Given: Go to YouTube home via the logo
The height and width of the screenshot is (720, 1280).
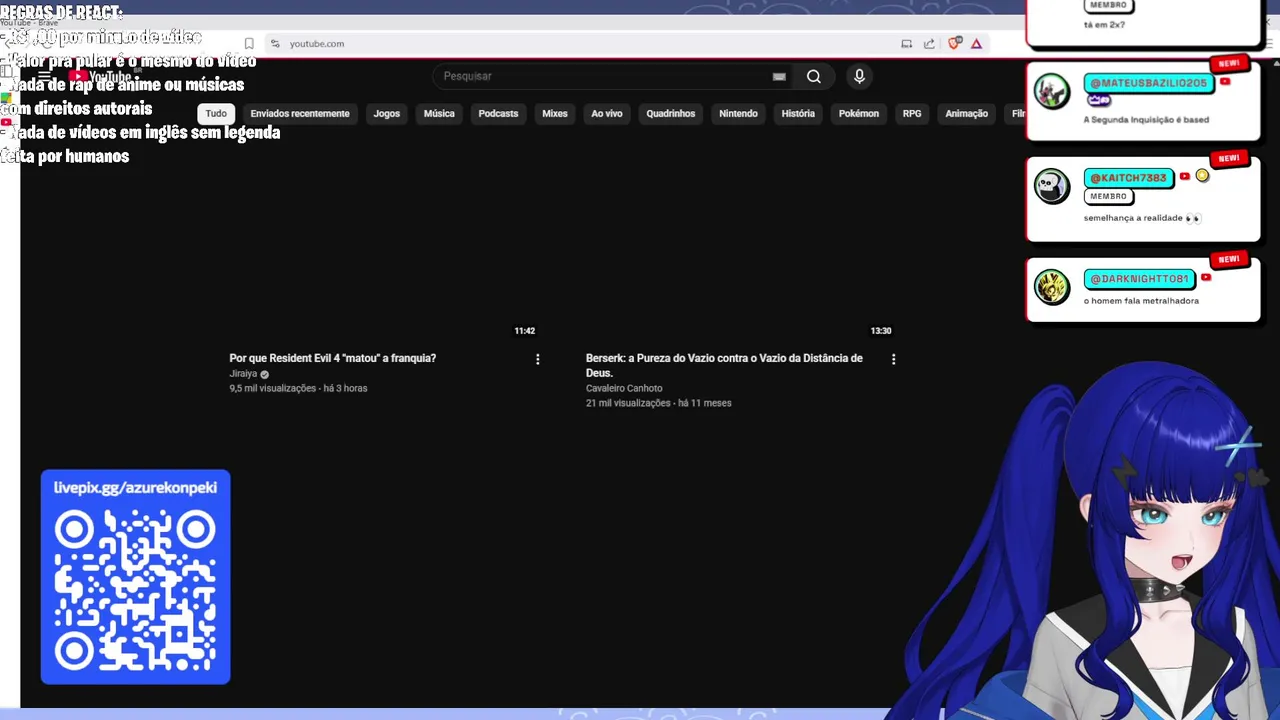Looking at the screenshot, I should point(100,77).
